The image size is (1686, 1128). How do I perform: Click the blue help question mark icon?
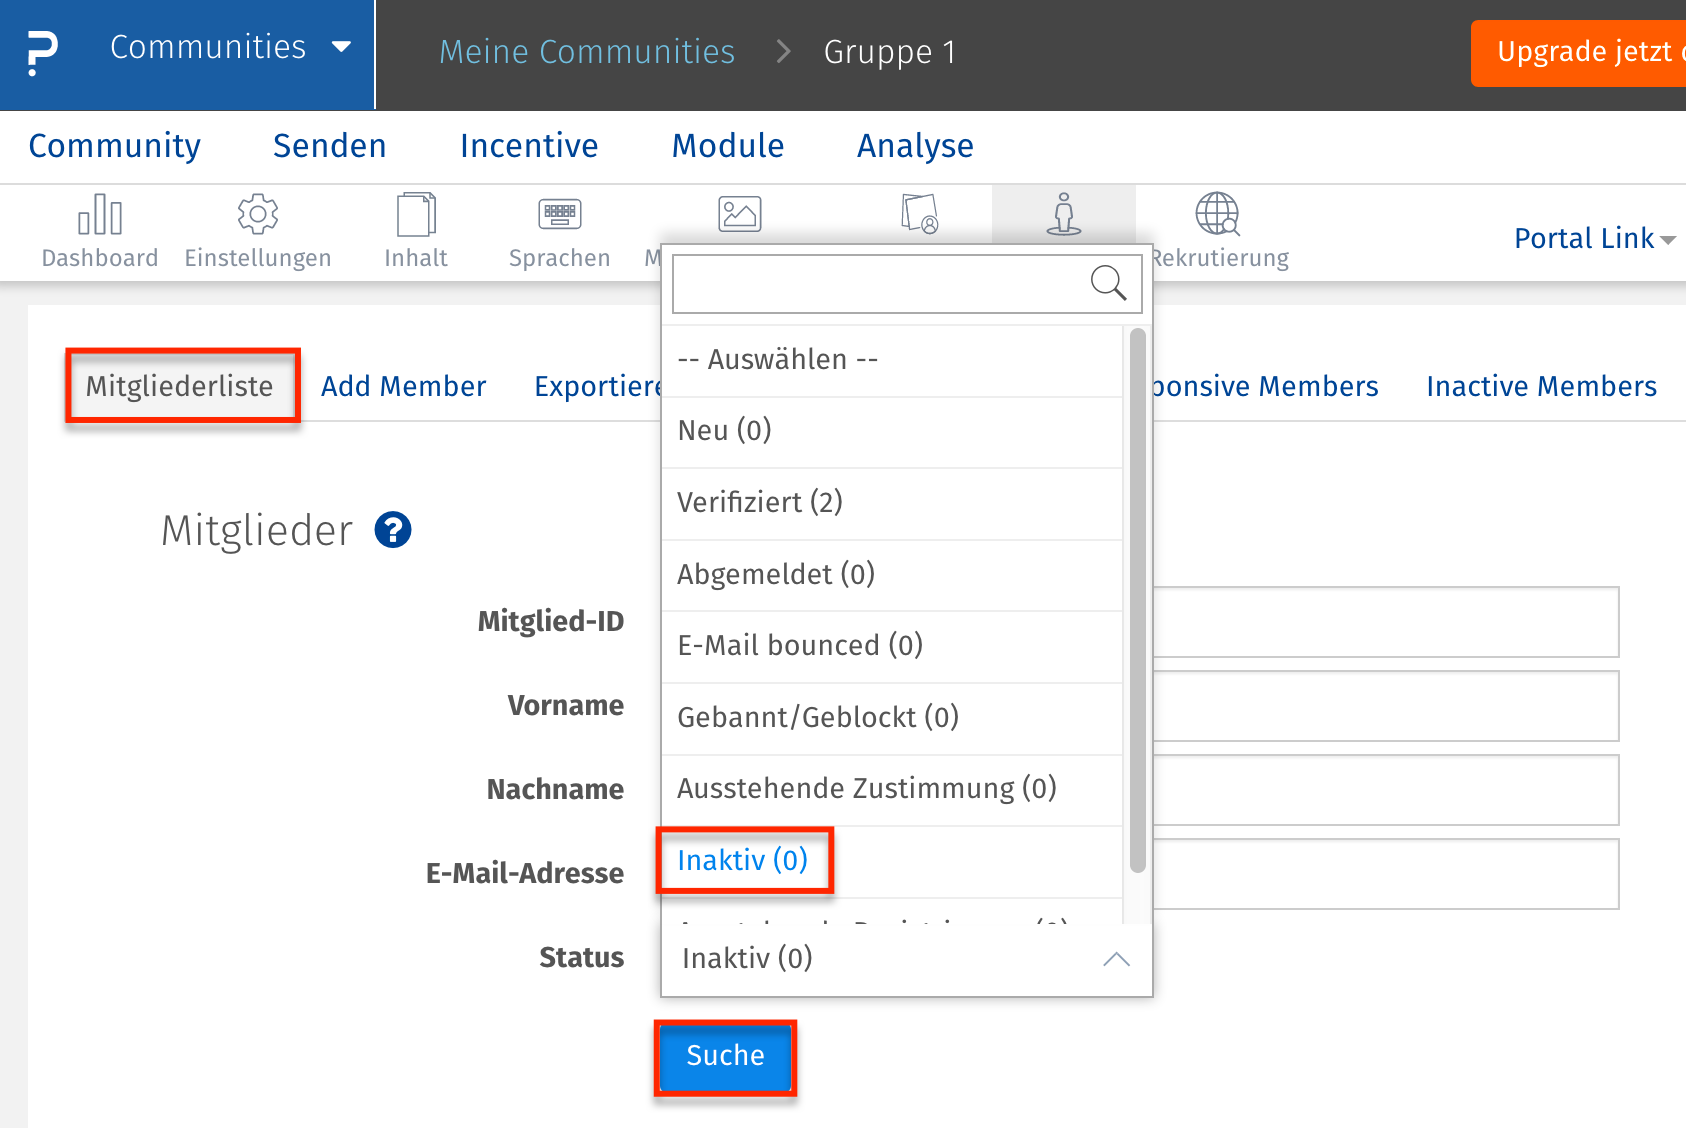tap(393, 530)
